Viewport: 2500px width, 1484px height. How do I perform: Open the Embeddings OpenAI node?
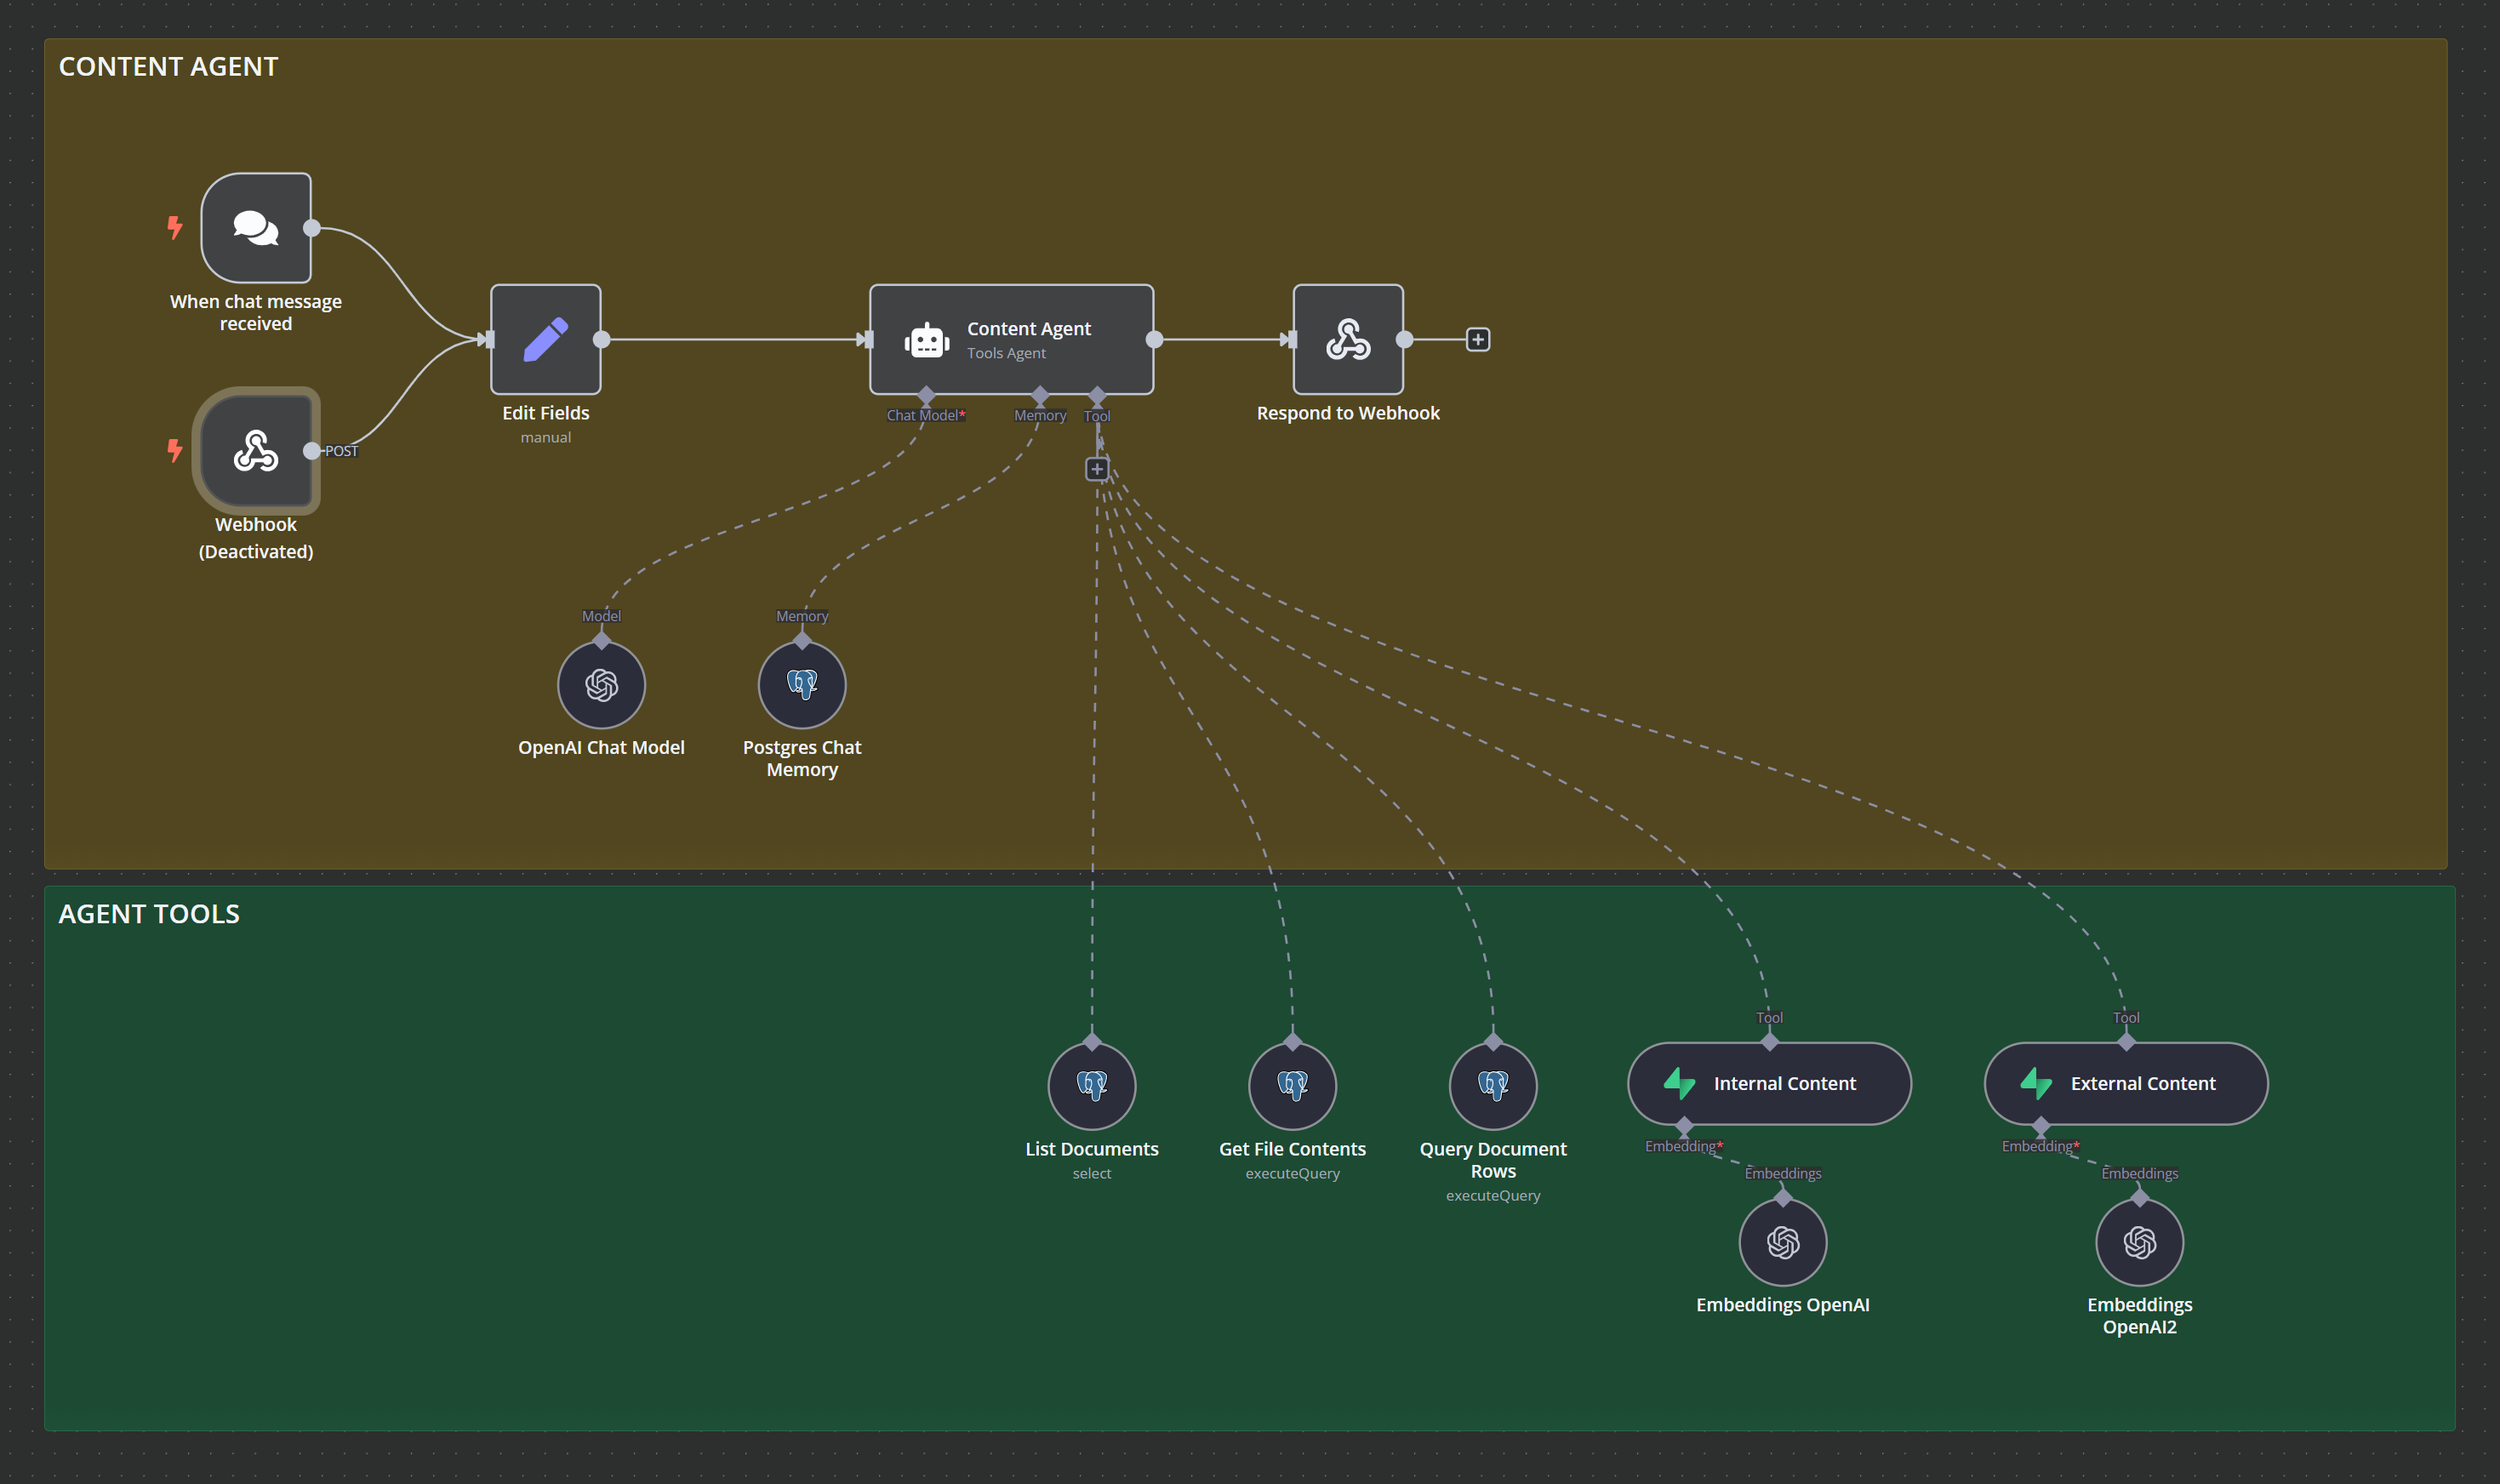tap(1782, 1243)
